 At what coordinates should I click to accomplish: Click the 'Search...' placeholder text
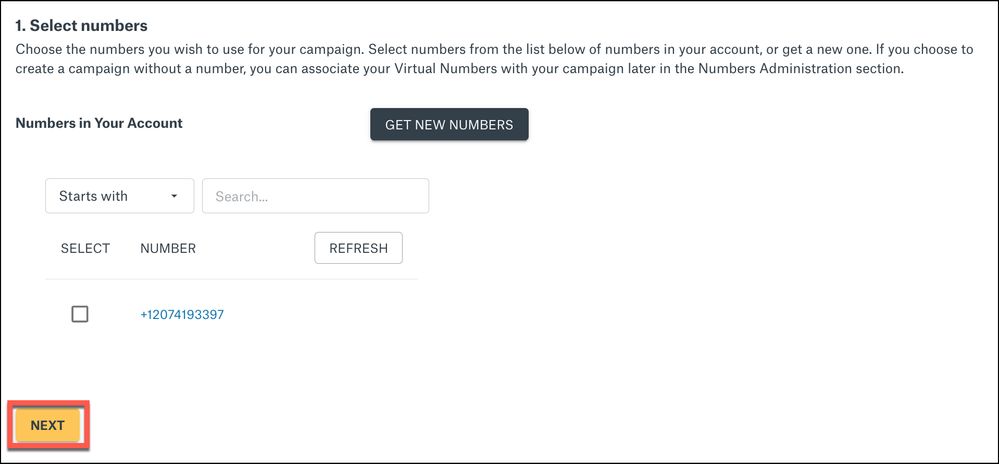(241, 197)
